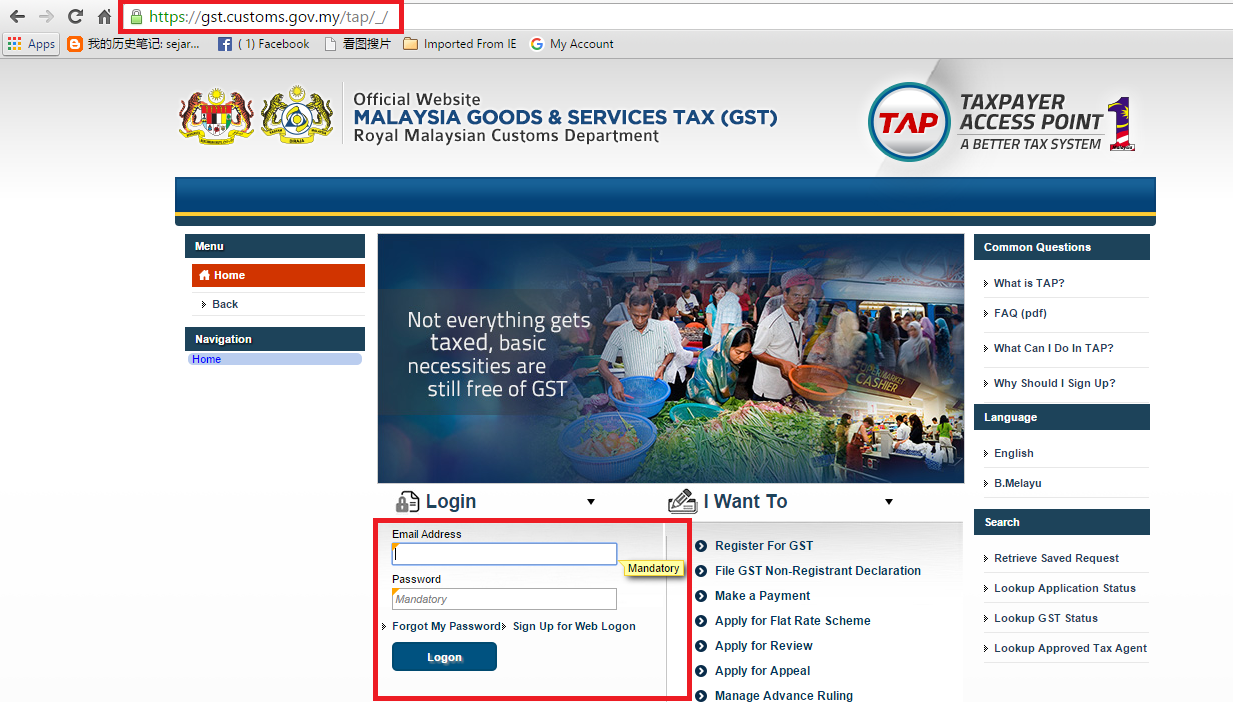Collapse the Login panel arrow
The image size is (1233, 702).
click(x=590, y=502)
